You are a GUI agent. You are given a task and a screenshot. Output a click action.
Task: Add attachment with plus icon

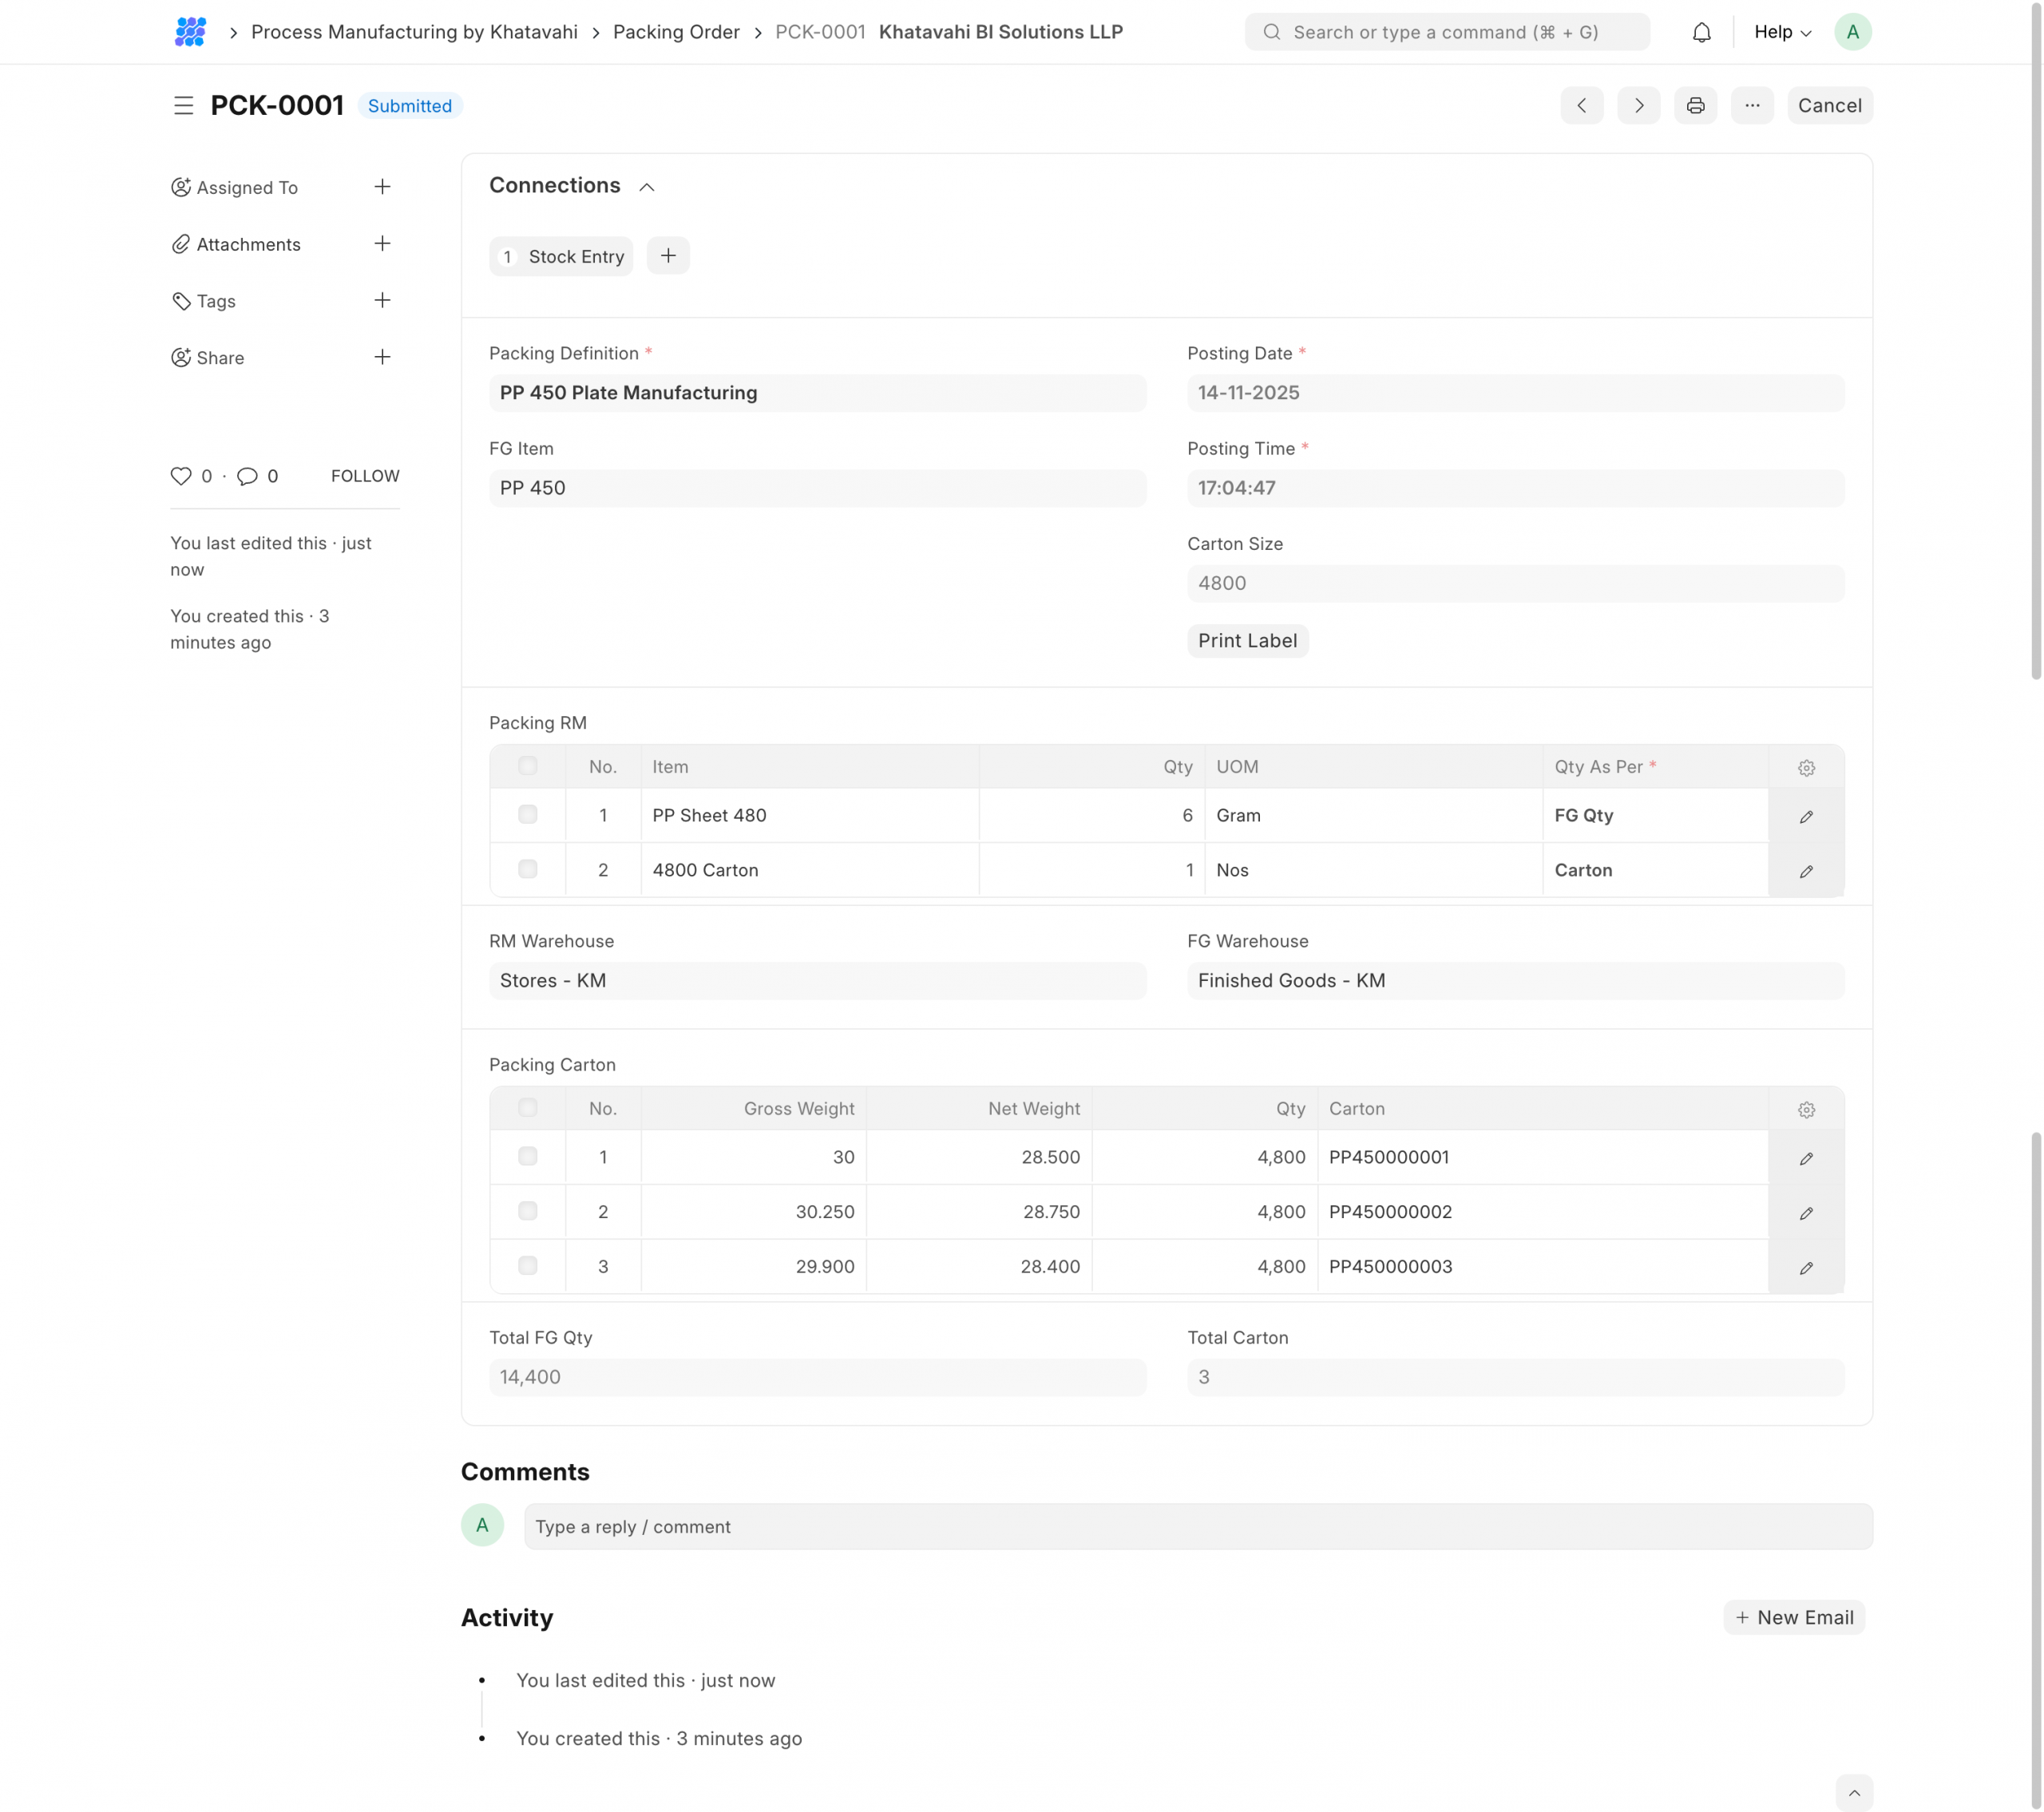[382, 243]
